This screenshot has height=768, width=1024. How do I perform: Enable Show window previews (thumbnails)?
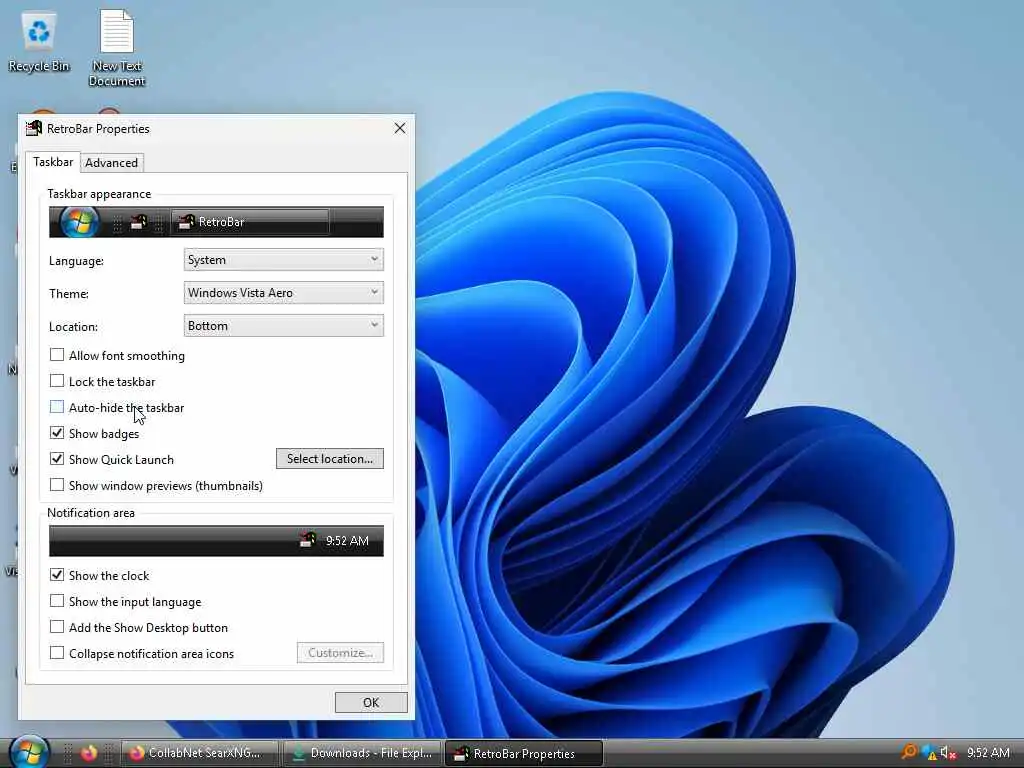(57, 485)
